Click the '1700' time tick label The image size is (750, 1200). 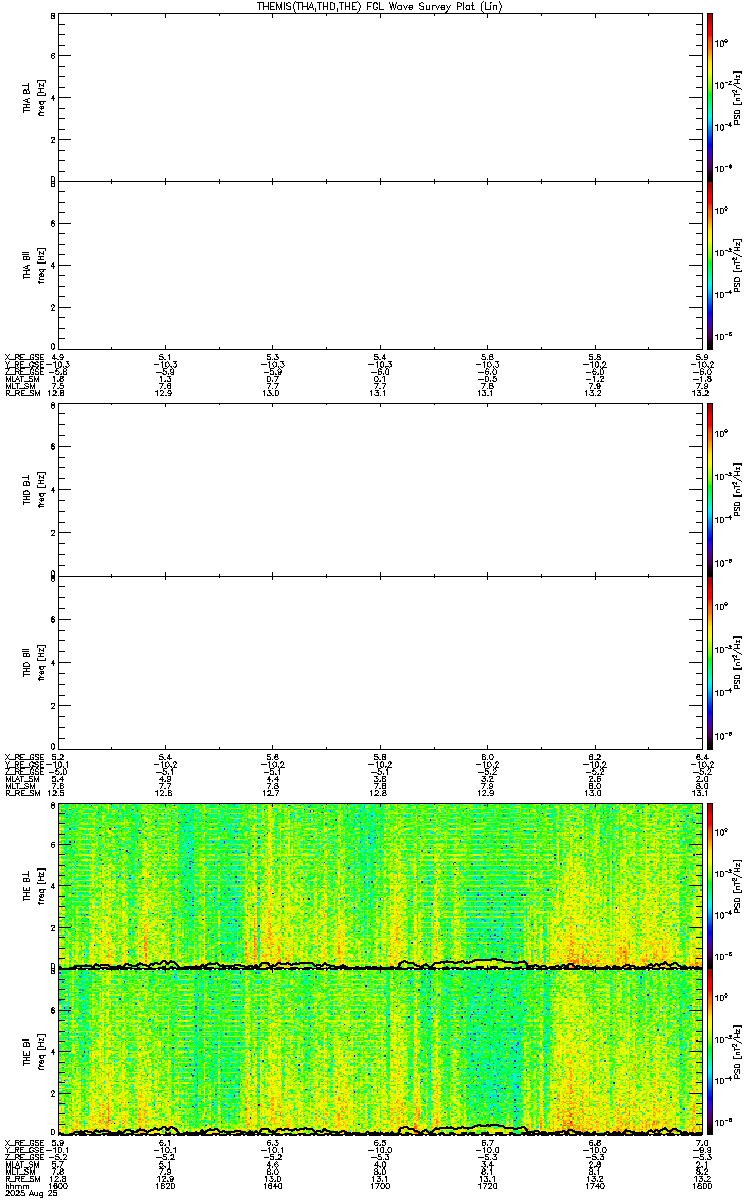tap(380, 1186)
